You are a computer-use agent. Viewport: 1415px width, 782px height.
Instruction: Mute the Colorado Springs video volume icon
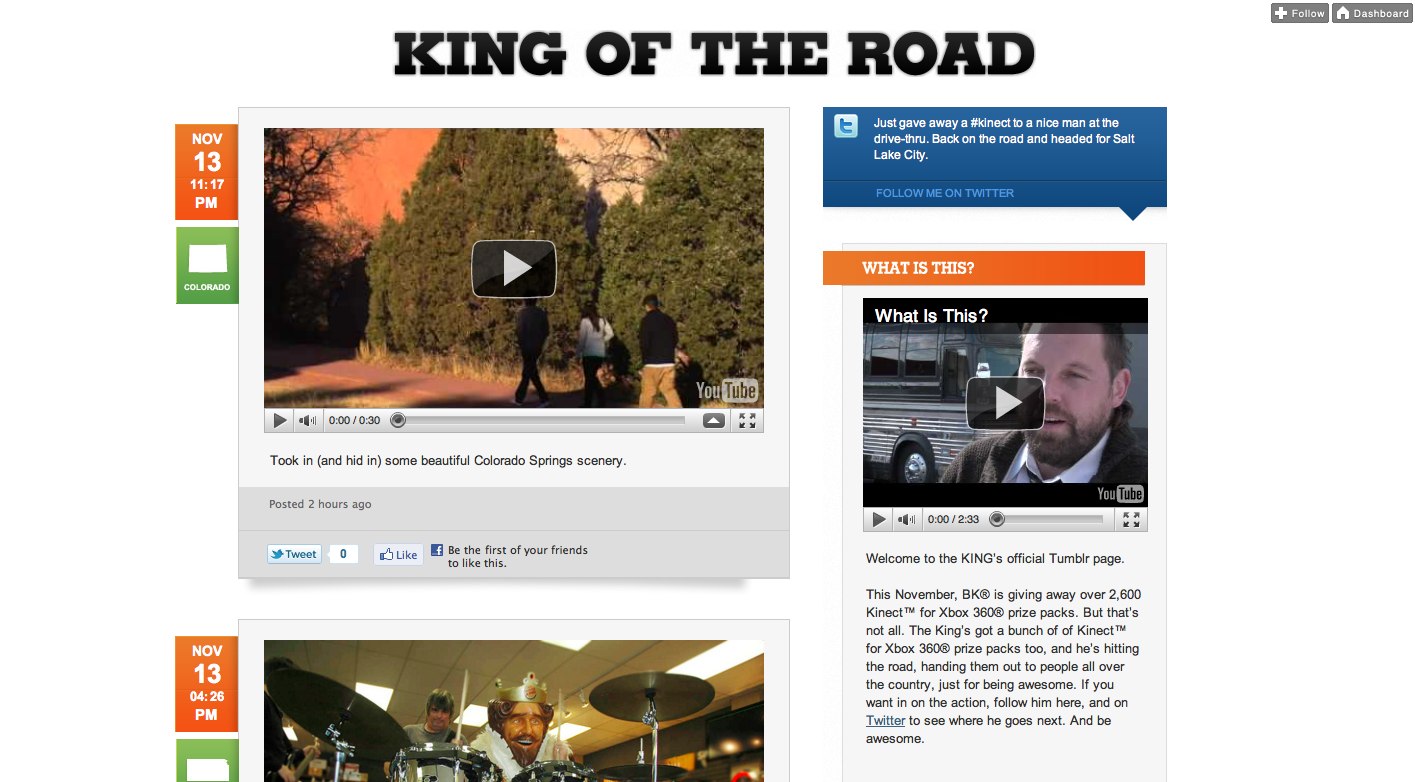[308, 421]
